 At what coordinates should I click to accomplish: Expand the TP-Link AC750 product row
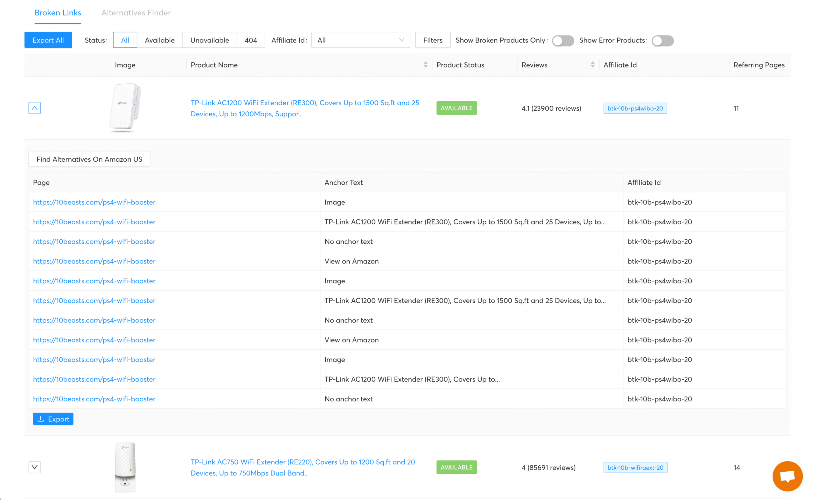coord(34,467)
